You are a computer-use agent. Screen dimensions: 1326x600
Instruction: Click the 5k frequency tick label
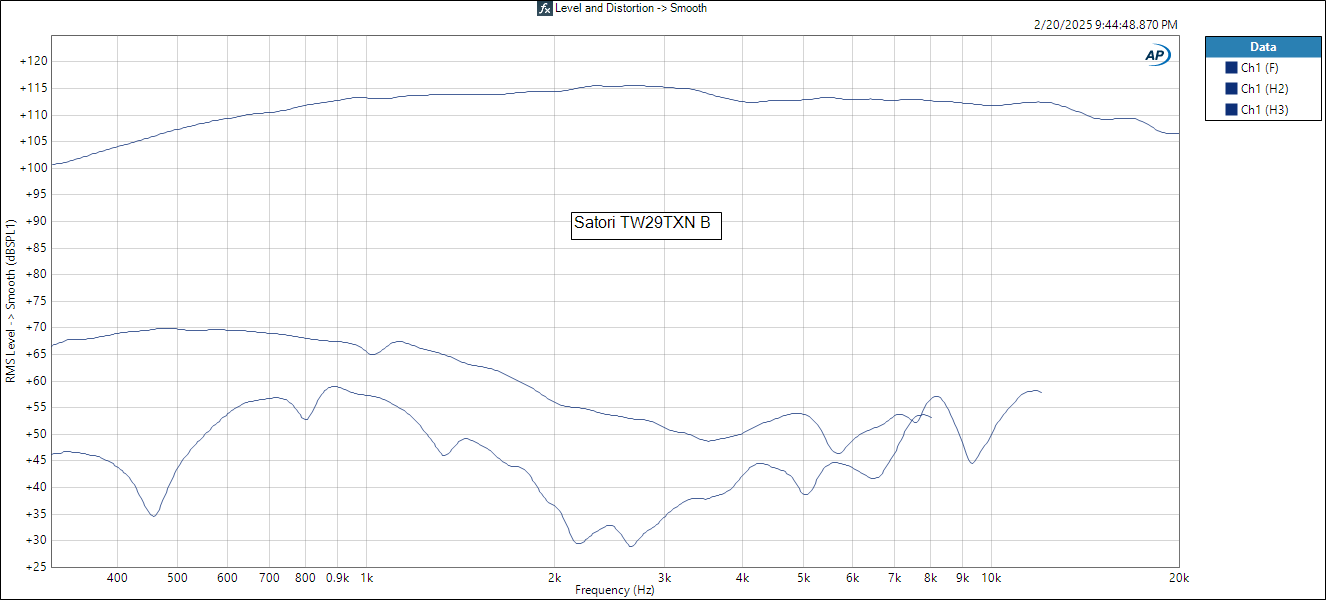pyautogui.click(x=803, y=578)
